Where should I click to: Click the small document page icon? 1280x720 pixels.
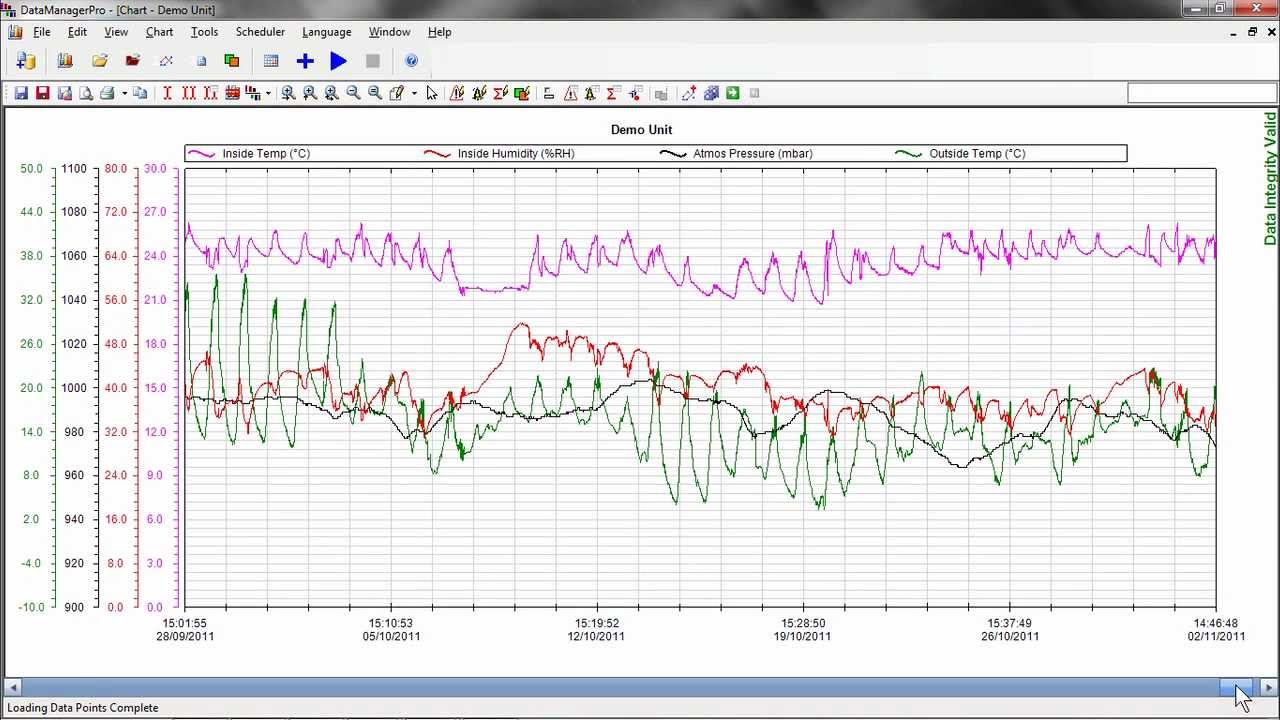click(x=200, y=61)
